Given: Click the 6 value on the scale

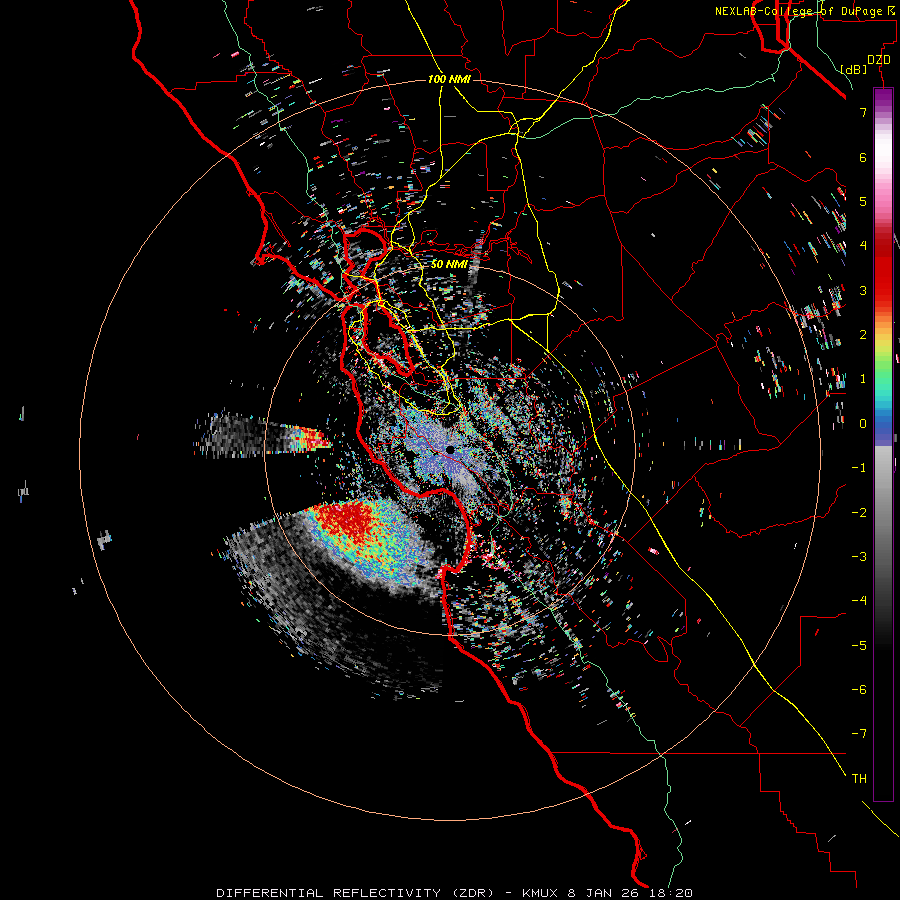Looking at the screenshot, I should click(863, 157).
